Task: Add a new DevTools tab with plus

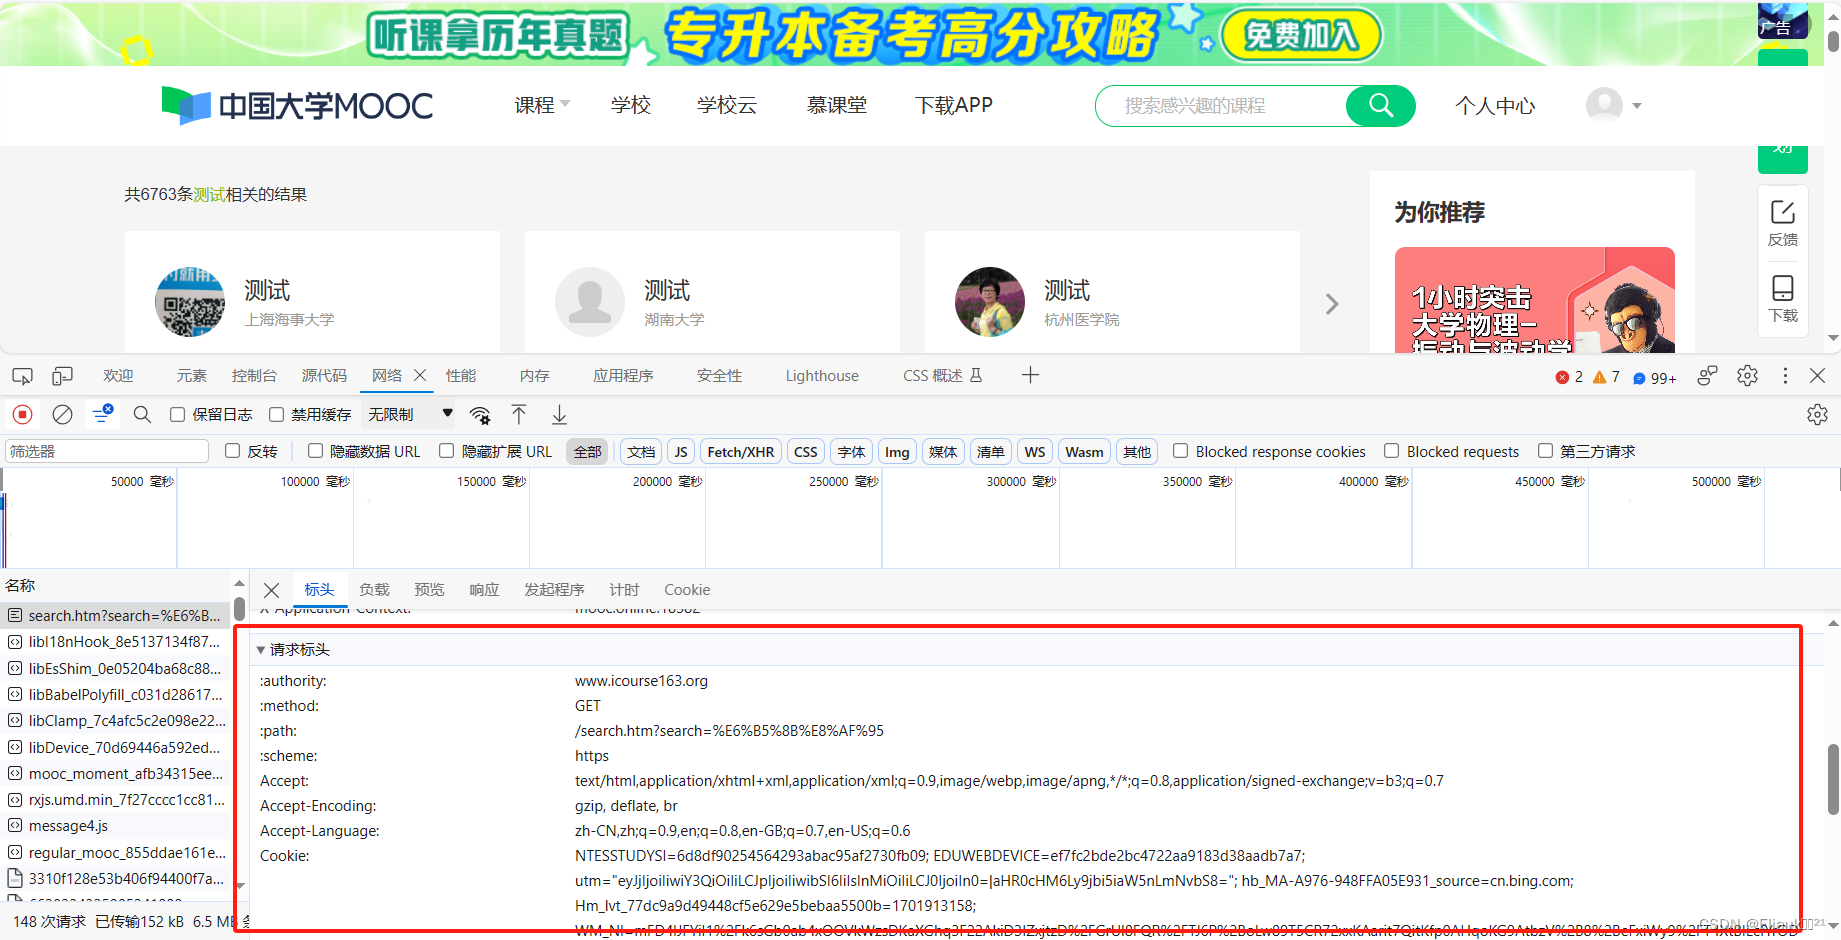Action: point(1030,375)
